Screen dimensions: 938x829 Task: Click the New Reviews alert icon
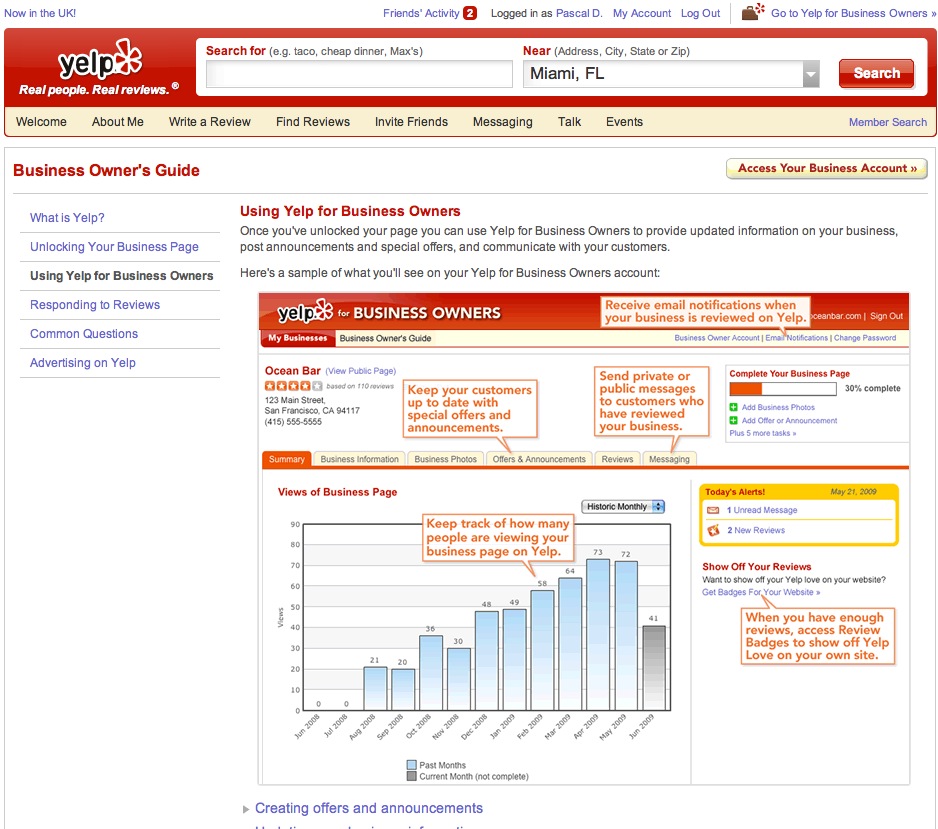click(713, 530)
